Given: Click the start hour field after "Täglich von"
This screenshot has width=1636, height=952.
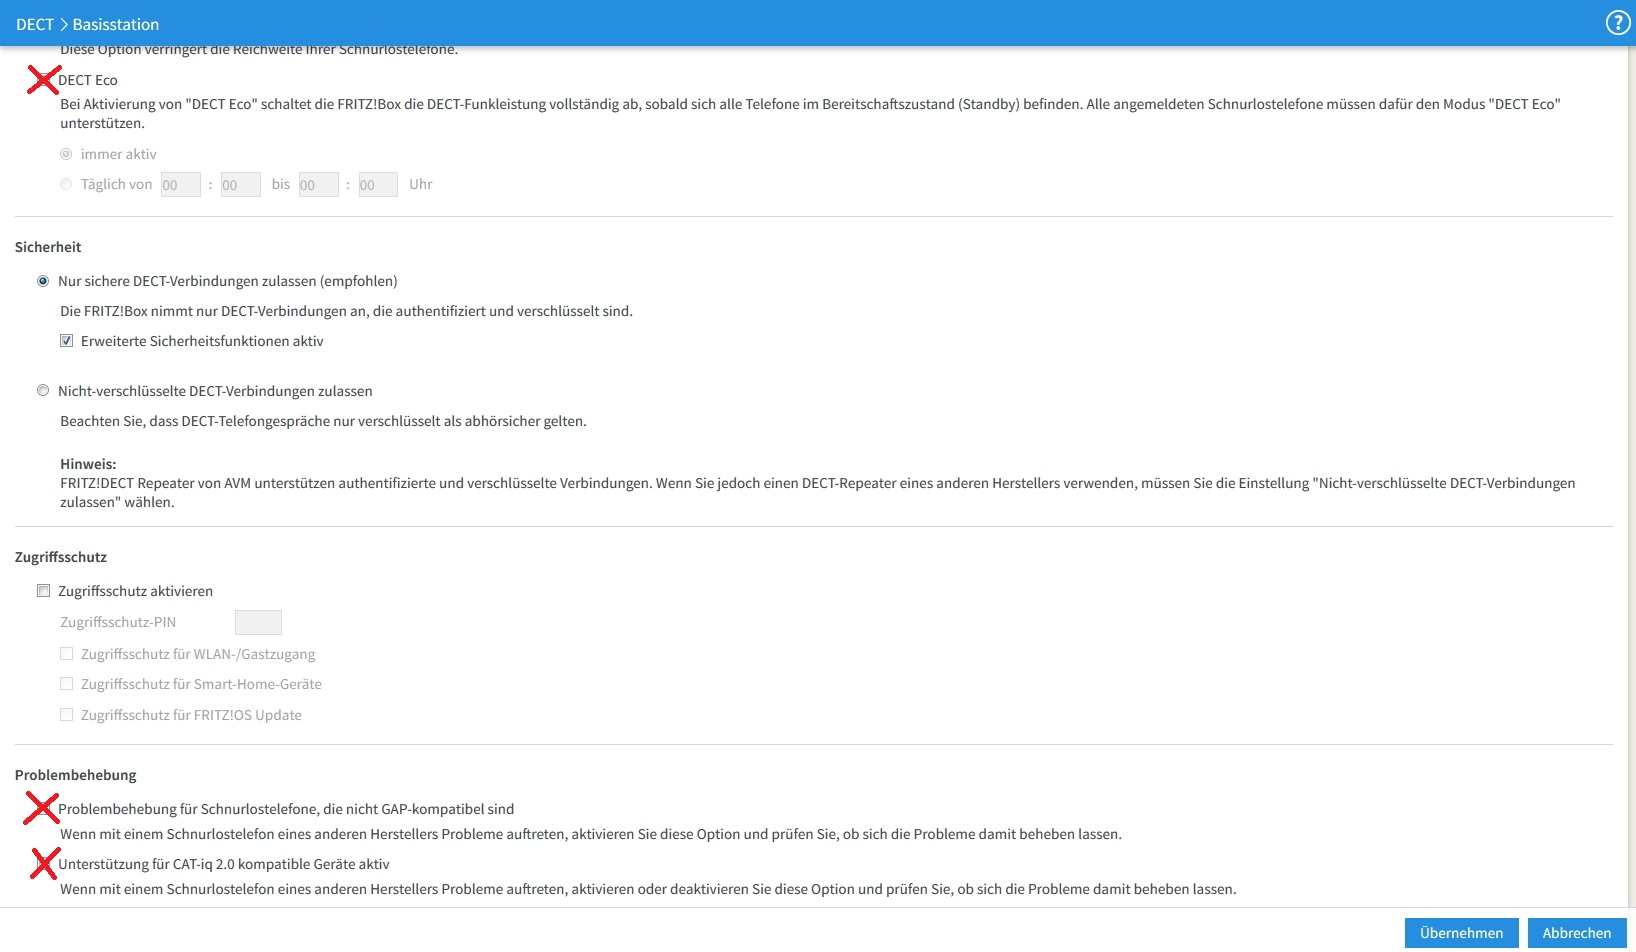Looking at the screenshot, I should [180, 185].
